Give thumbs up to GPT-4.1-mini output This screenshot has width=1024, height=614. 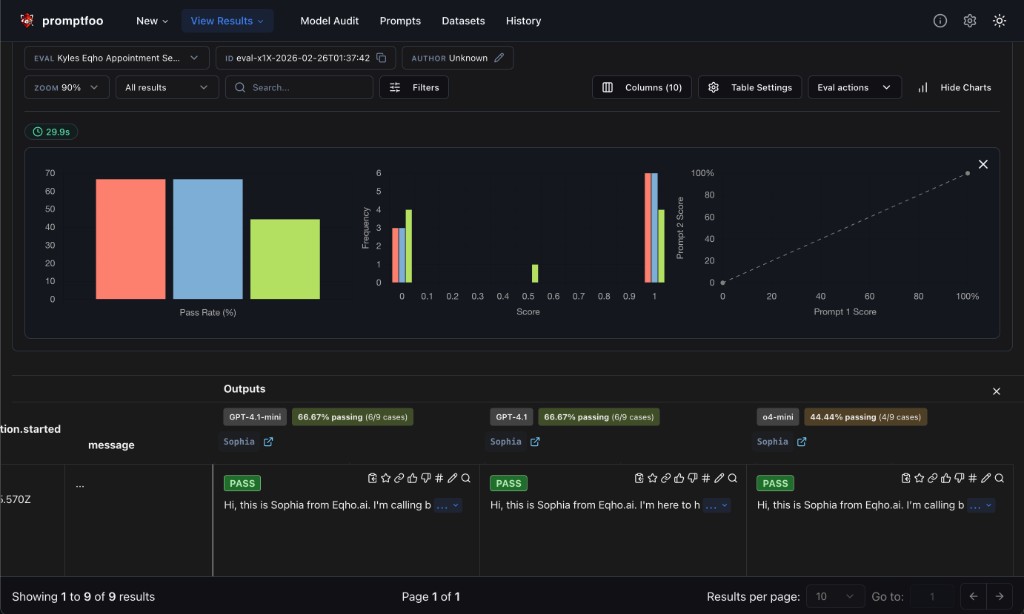point(412,479)
